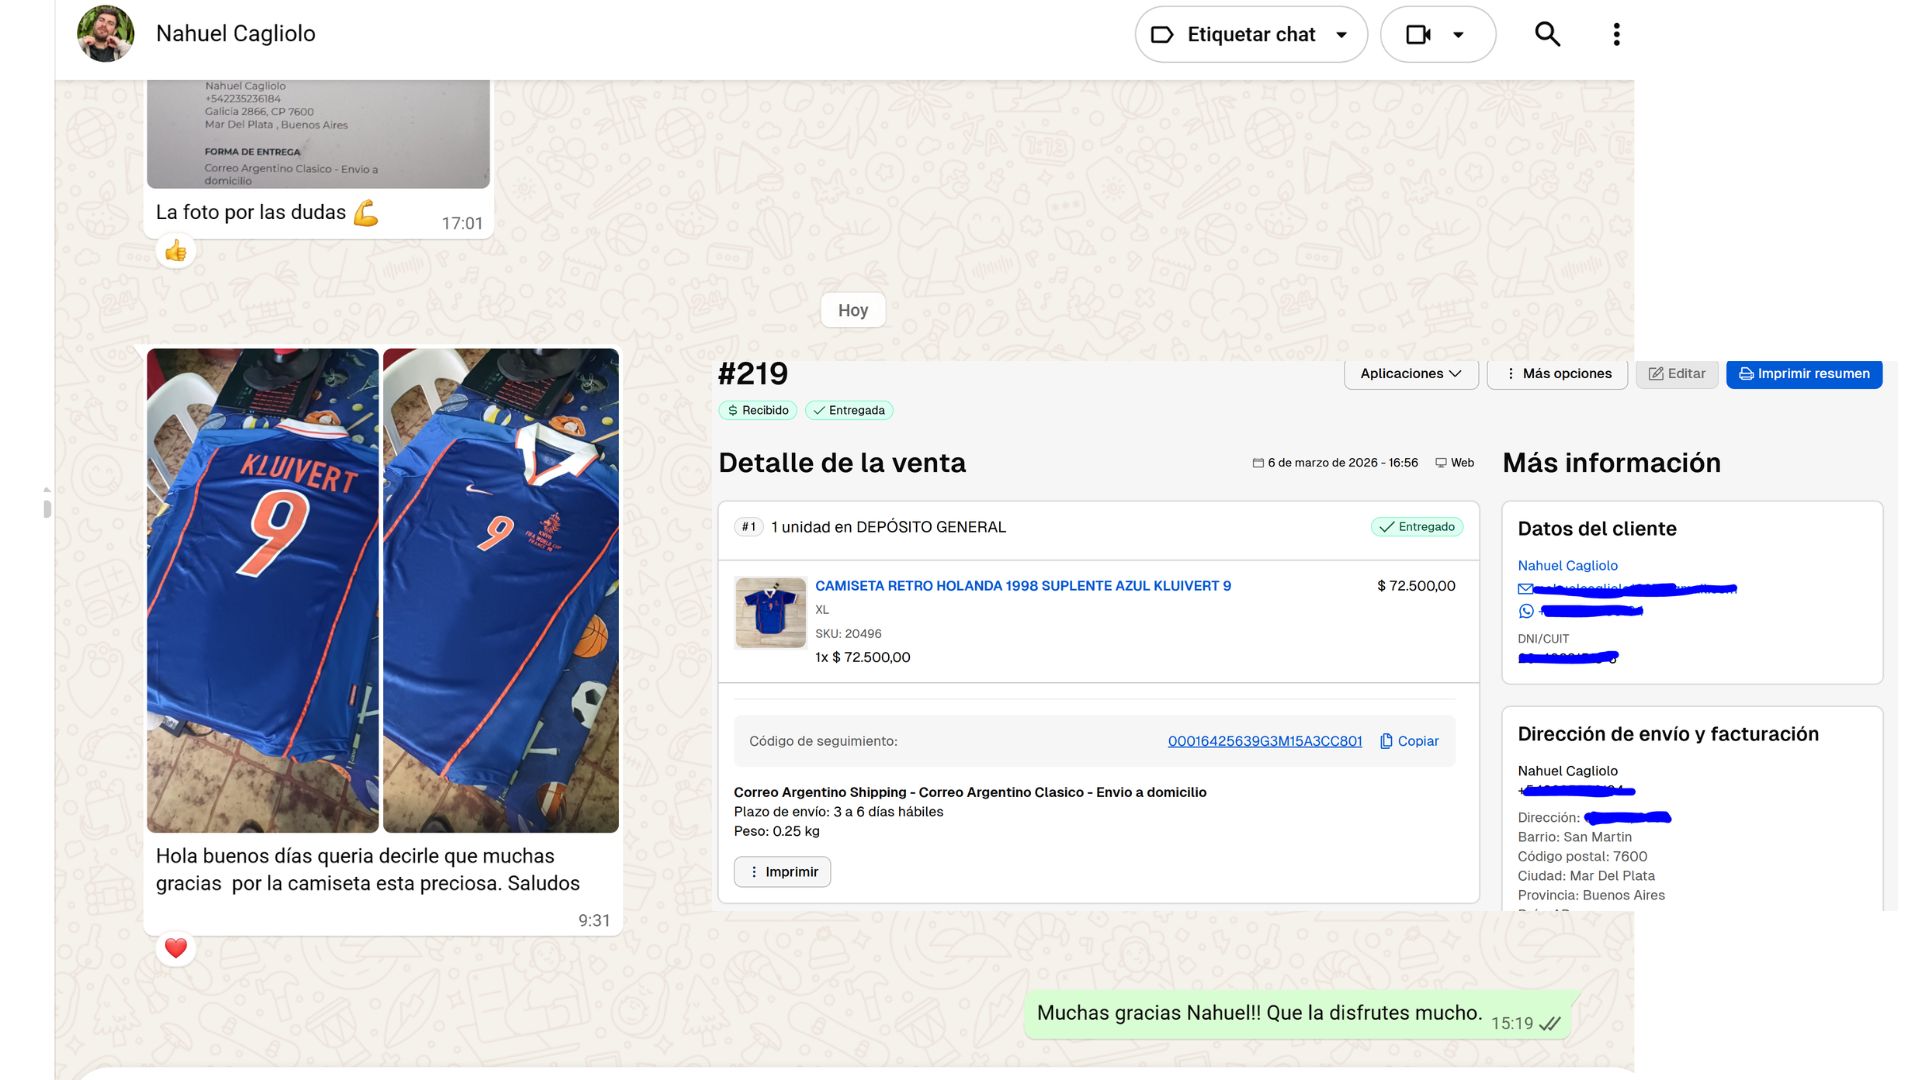Click the WhatsApp icon in customer data

coord(1526,611)
